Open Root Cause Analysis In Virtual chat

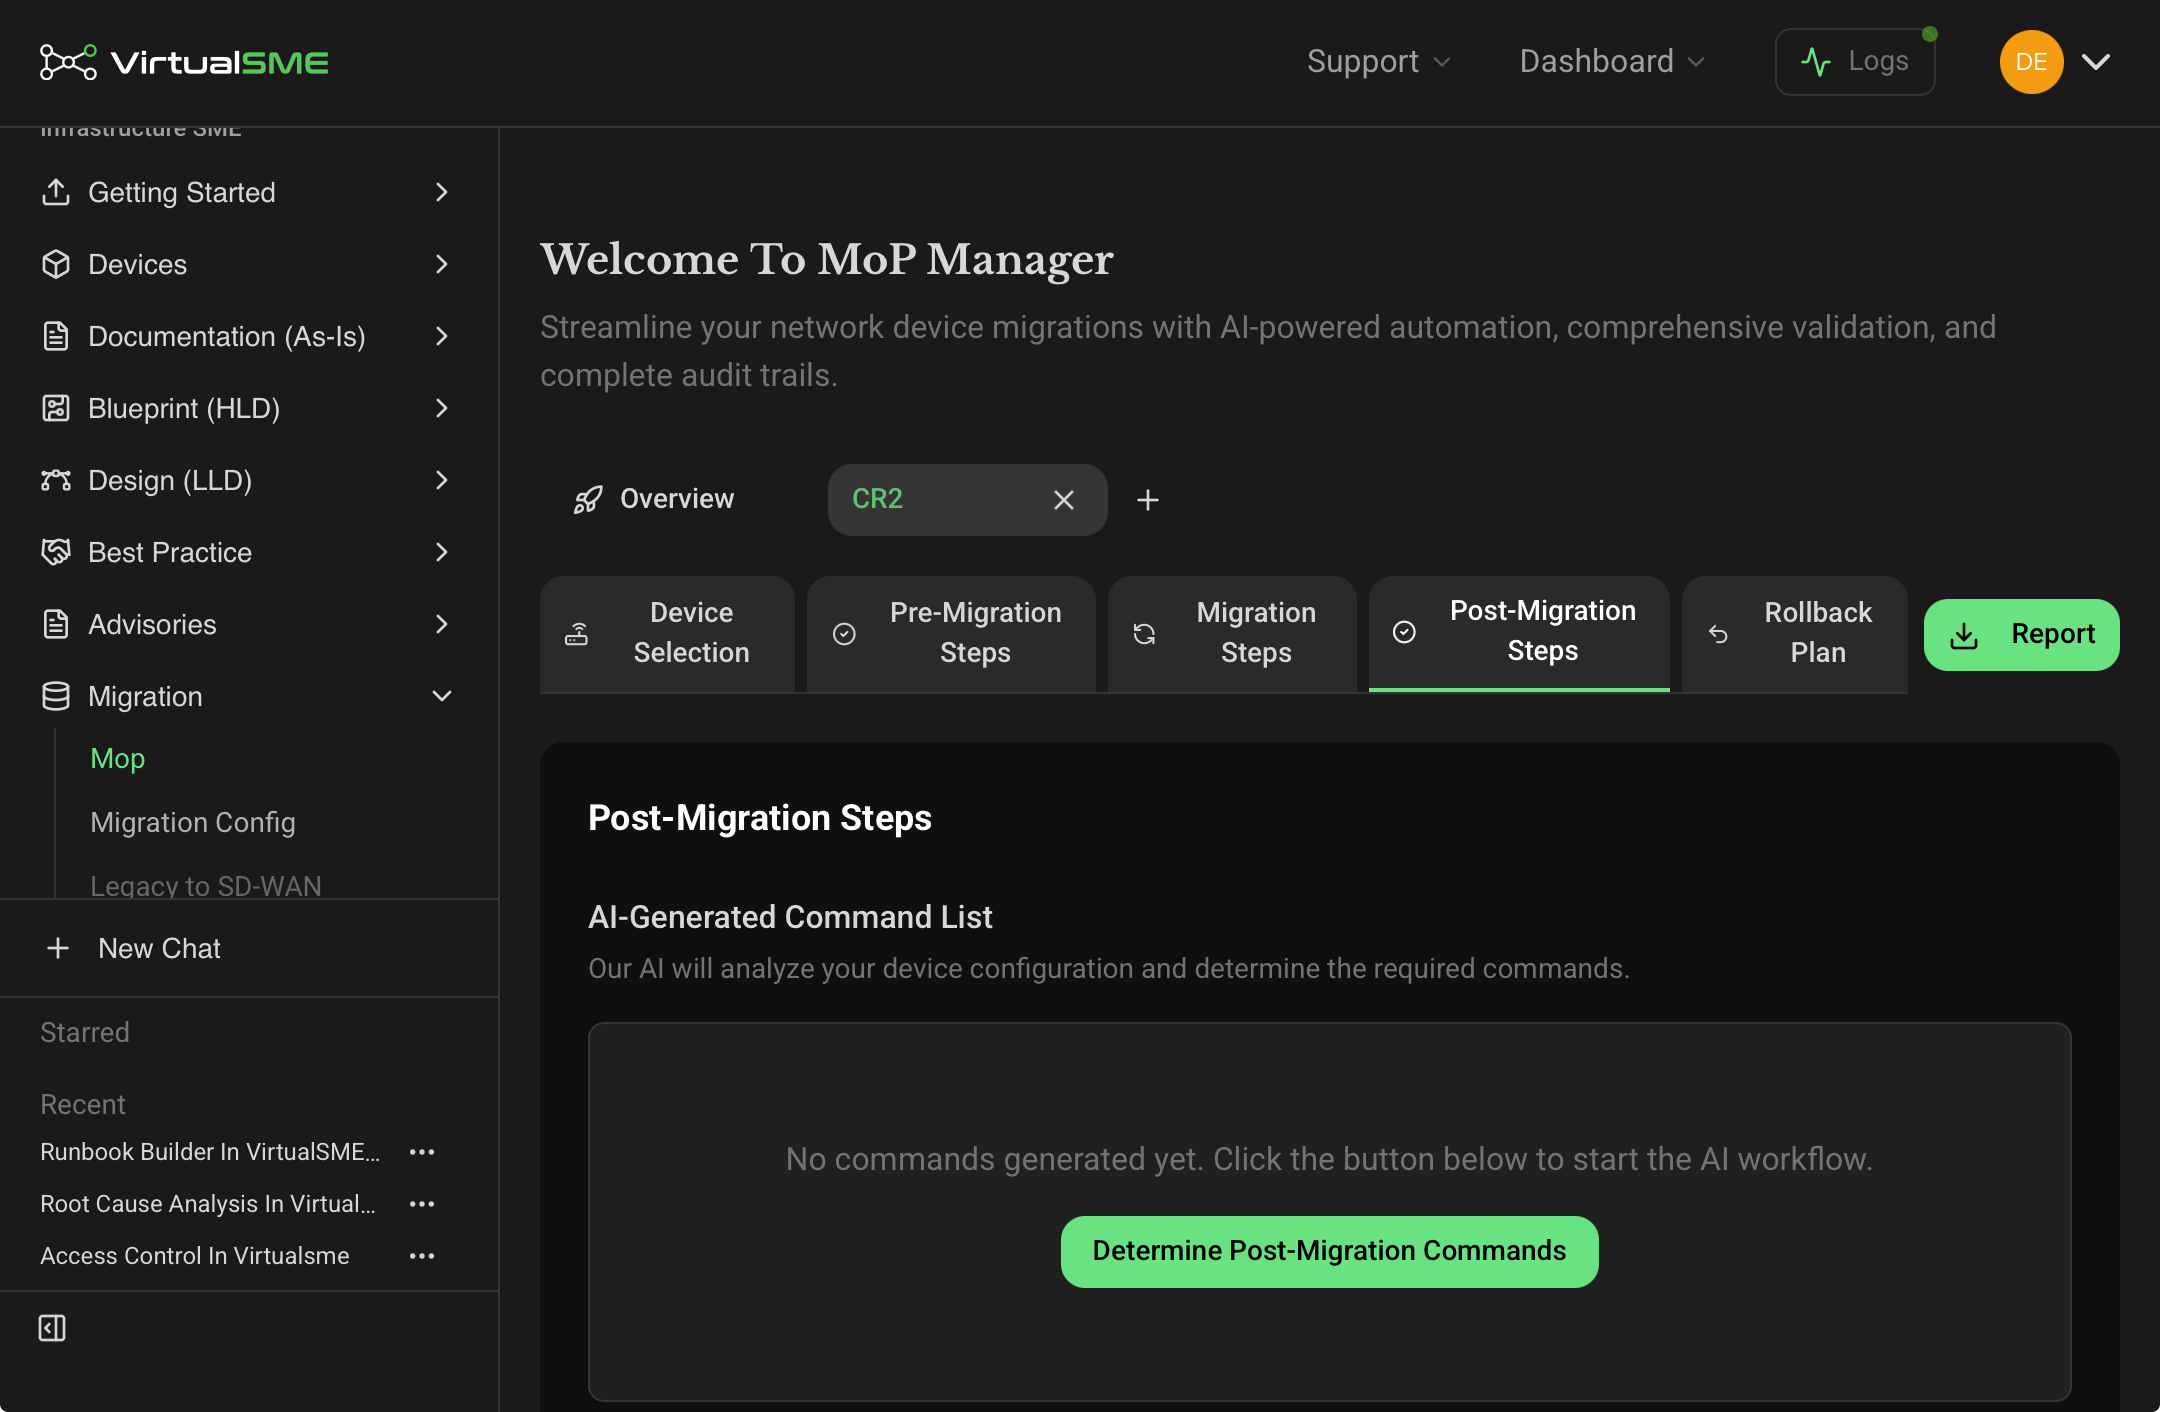coord(208,1204)
